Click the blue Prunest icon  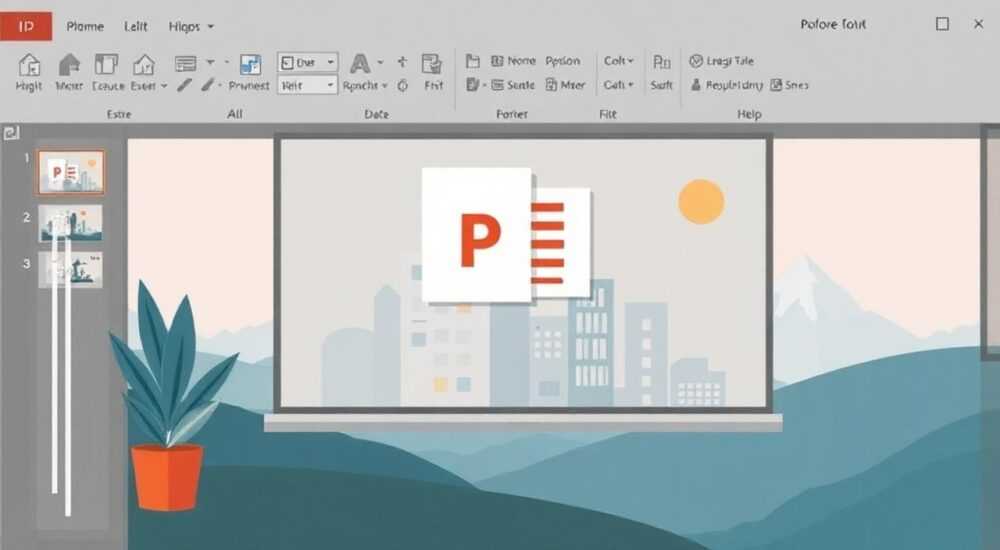pos(250,64)
